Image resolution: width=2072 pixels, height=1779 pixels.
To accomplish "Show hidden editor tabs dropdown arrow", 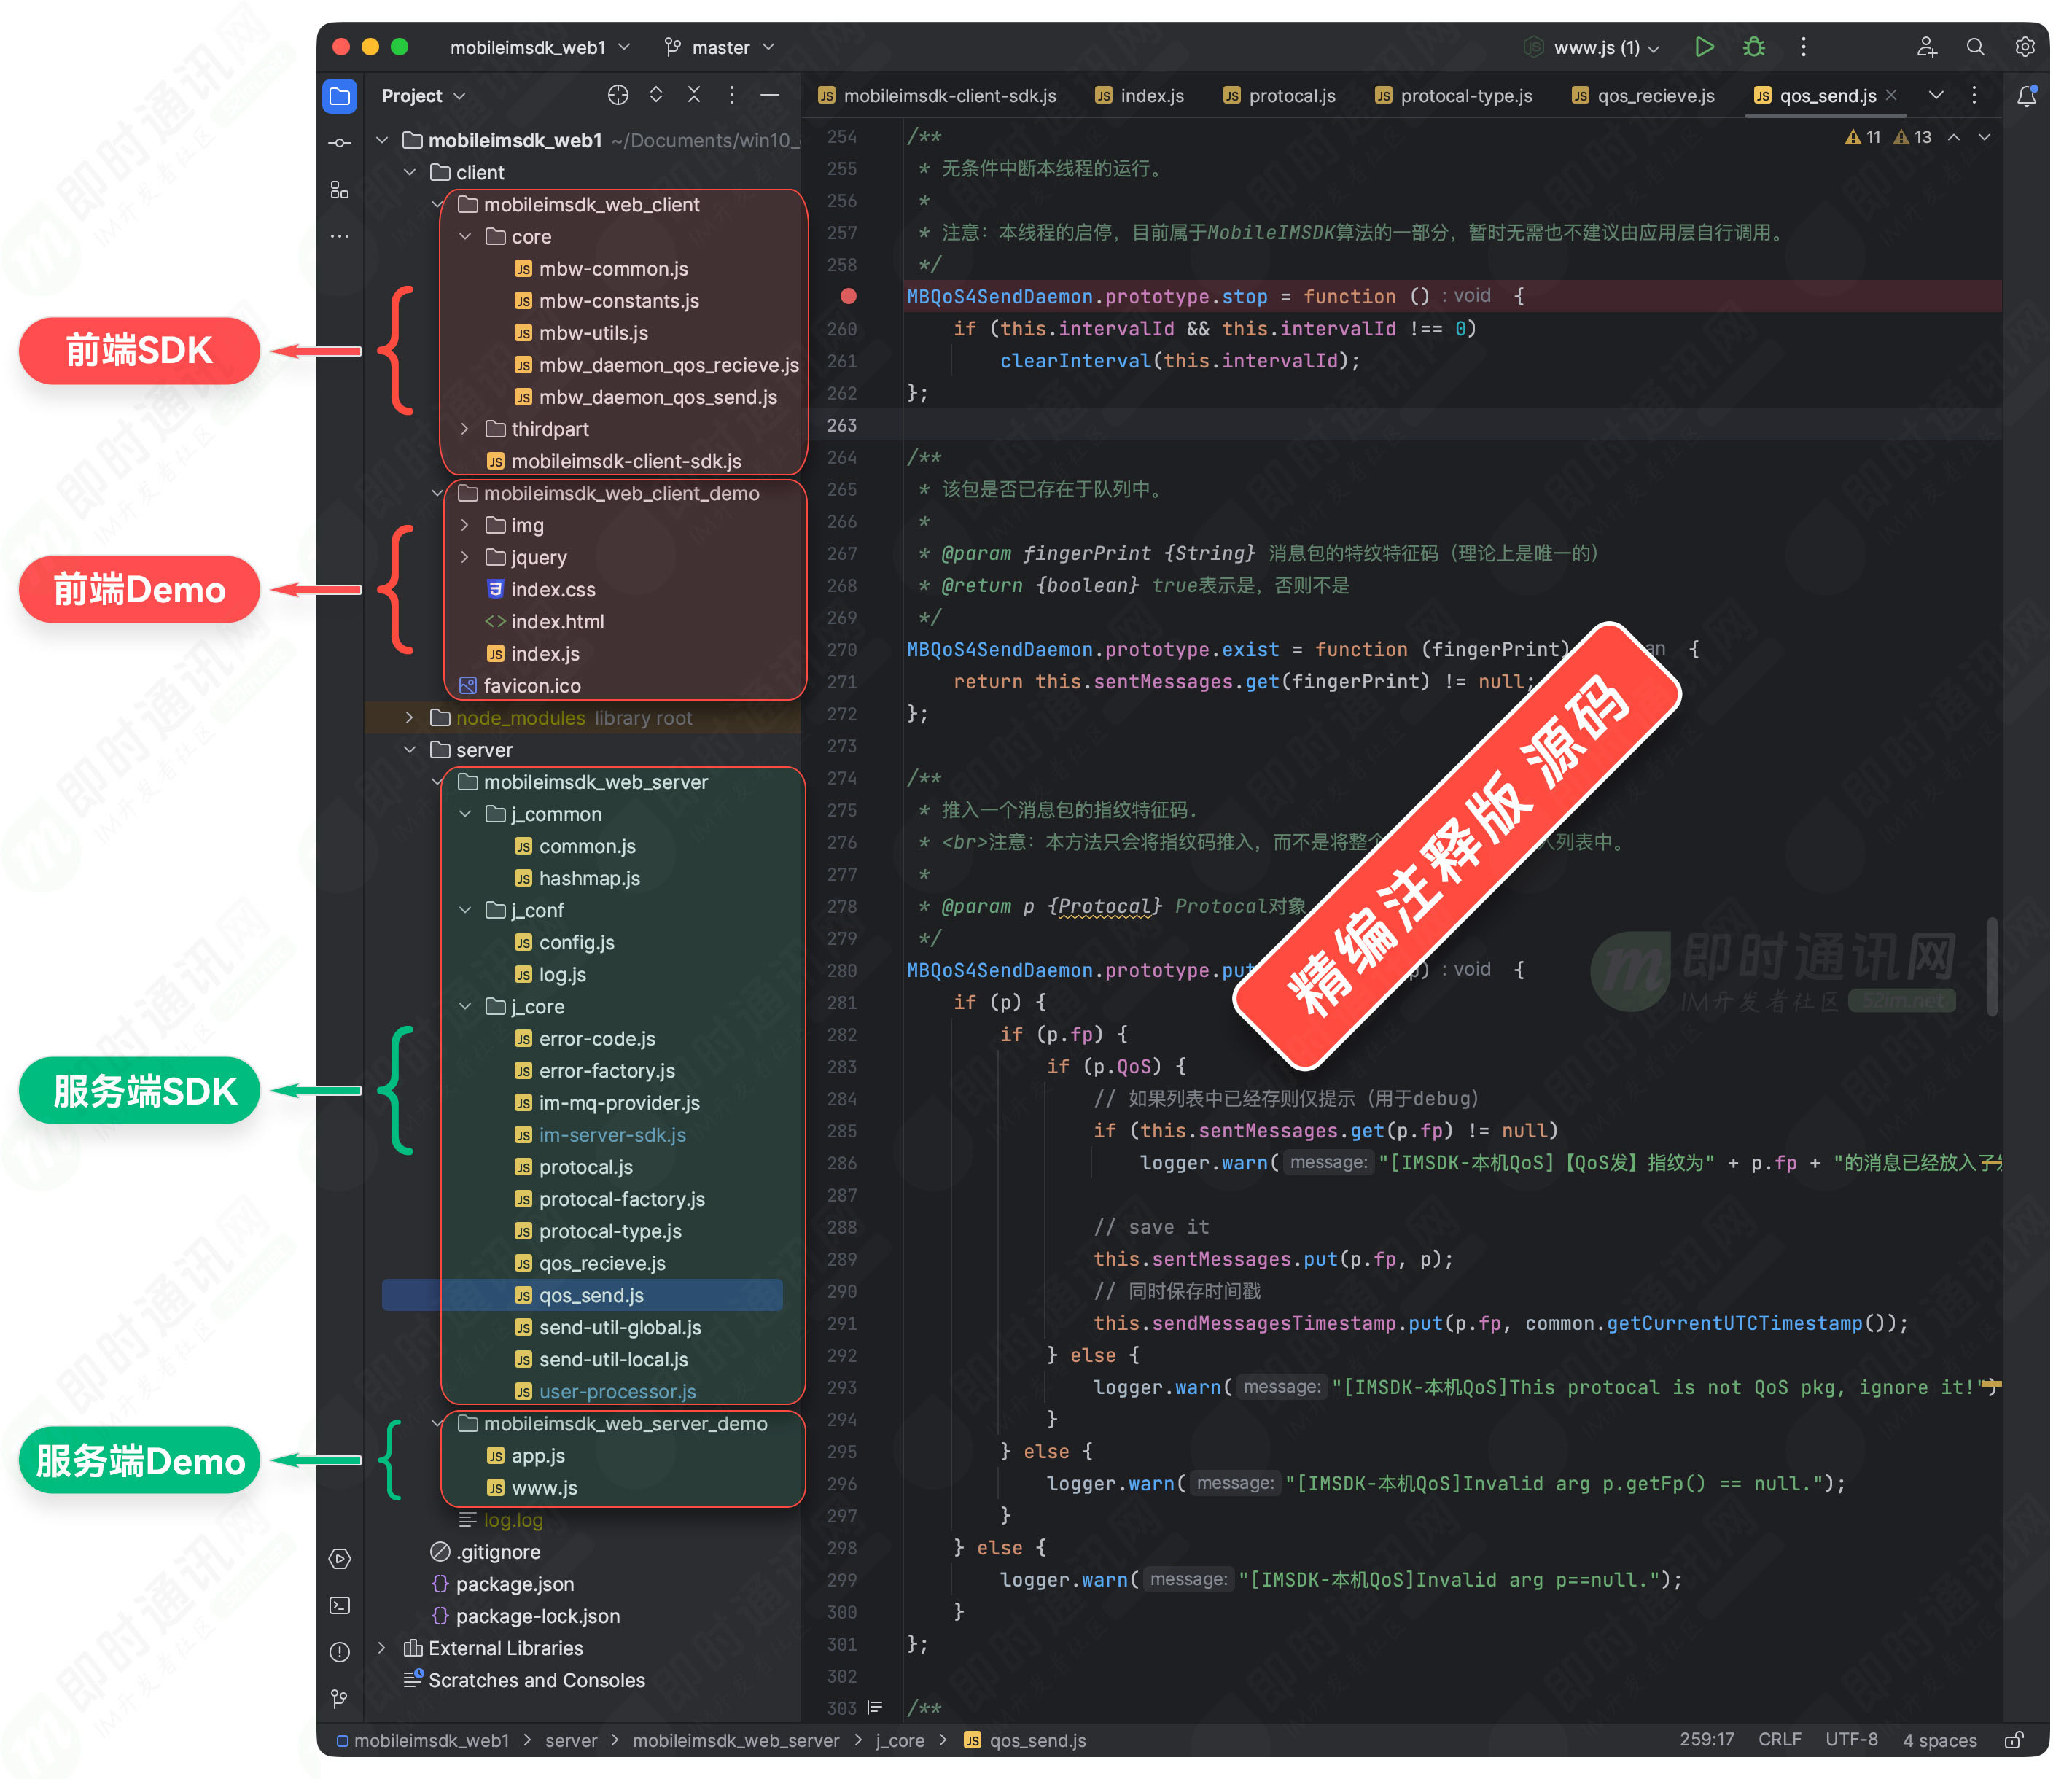I will tap(1936, 95).
